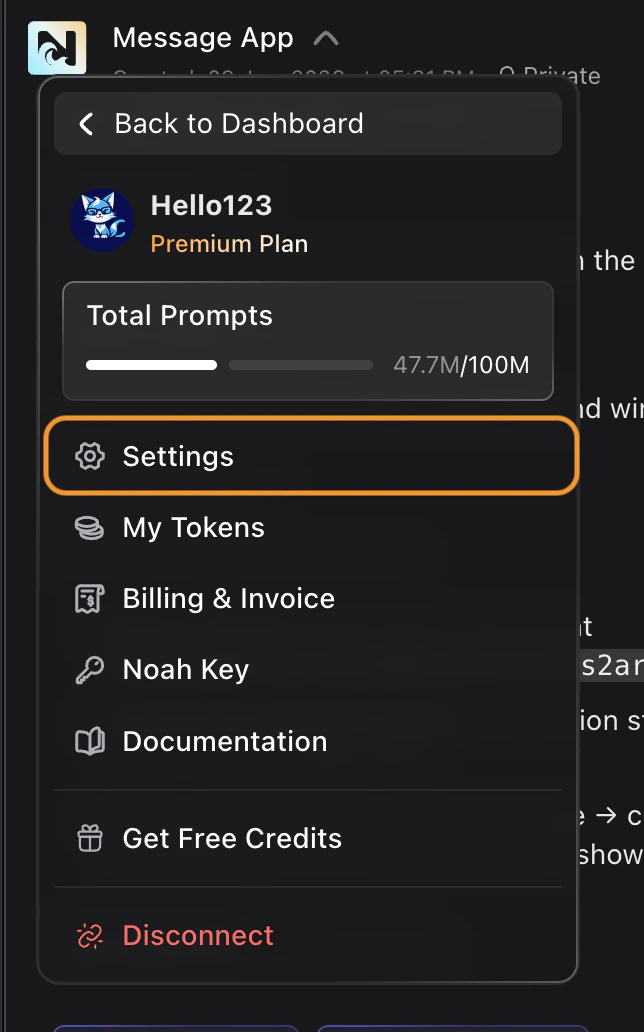Choose Billing & Invoice menu item

pyautogui.click(x=228, y=598)
